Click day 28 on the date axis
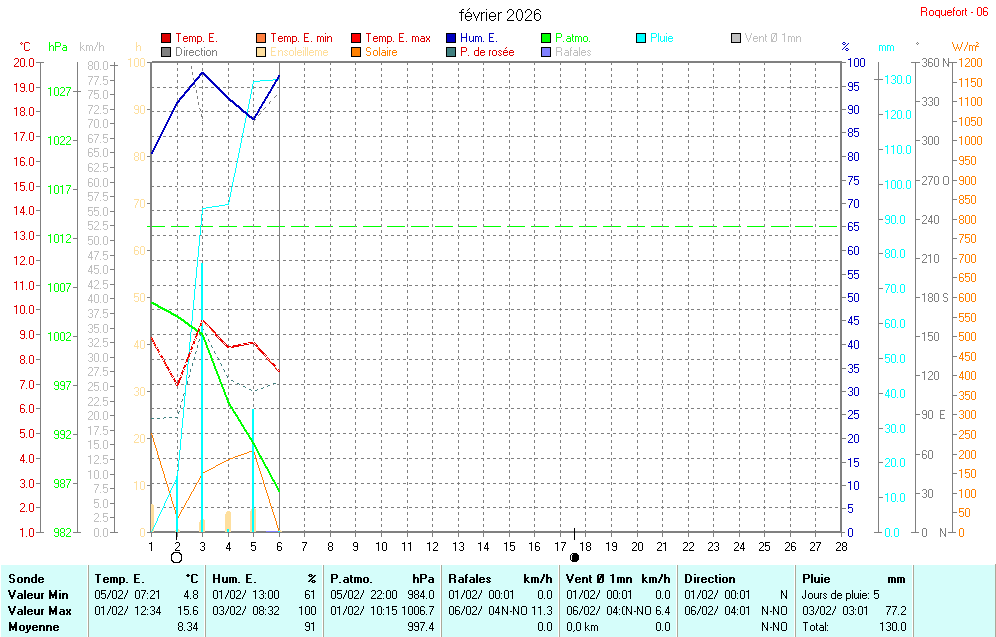 (x=841, y=546)
